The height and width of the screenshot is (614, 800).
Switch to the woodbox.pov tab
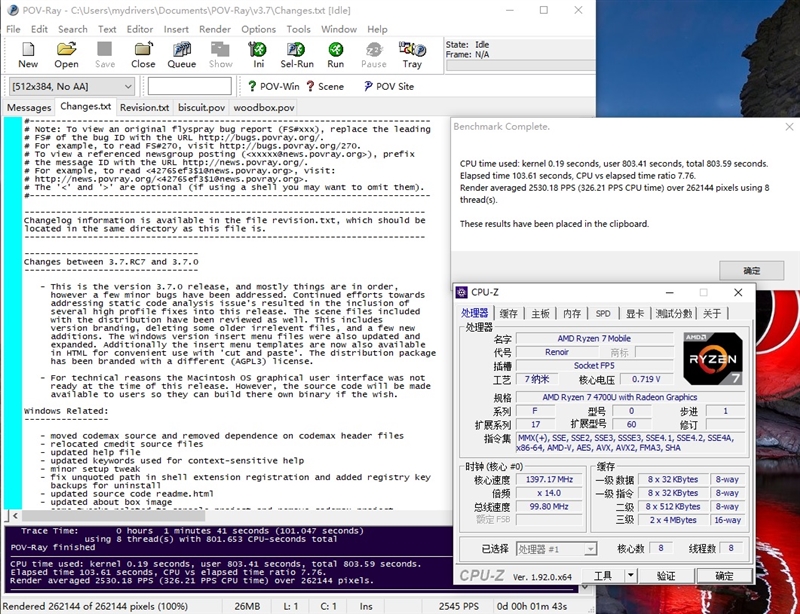click(x=265, y=107)
